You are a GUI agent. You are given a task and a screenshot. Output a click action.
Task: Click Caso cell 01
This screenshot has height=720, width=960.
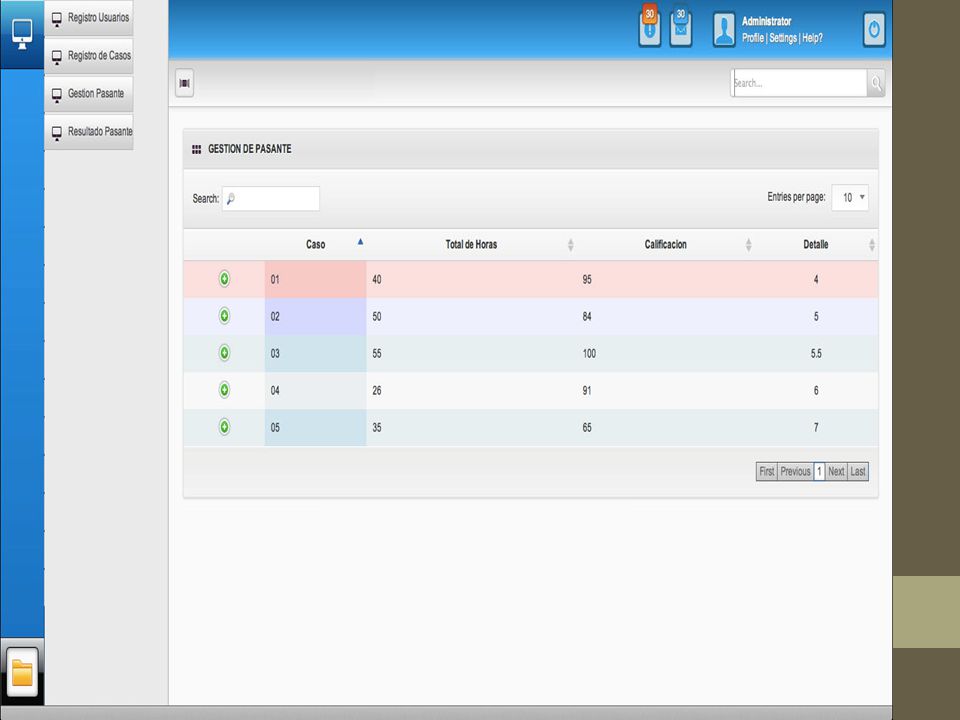315,279
